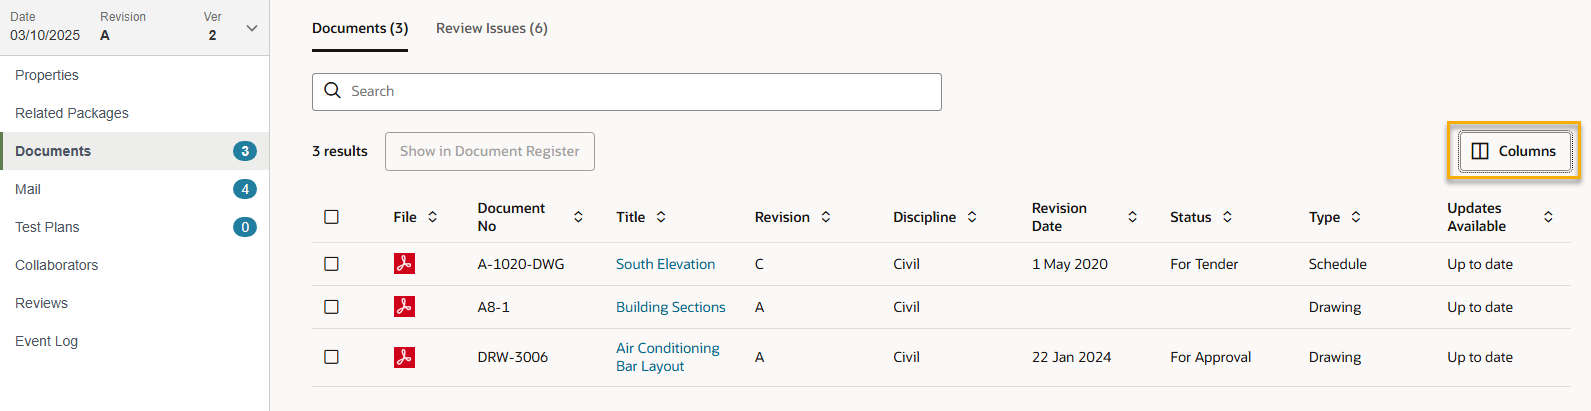Tick the select-all checkbox in table header
This screenshot has width=1591, height=411.
coord(332,217)
